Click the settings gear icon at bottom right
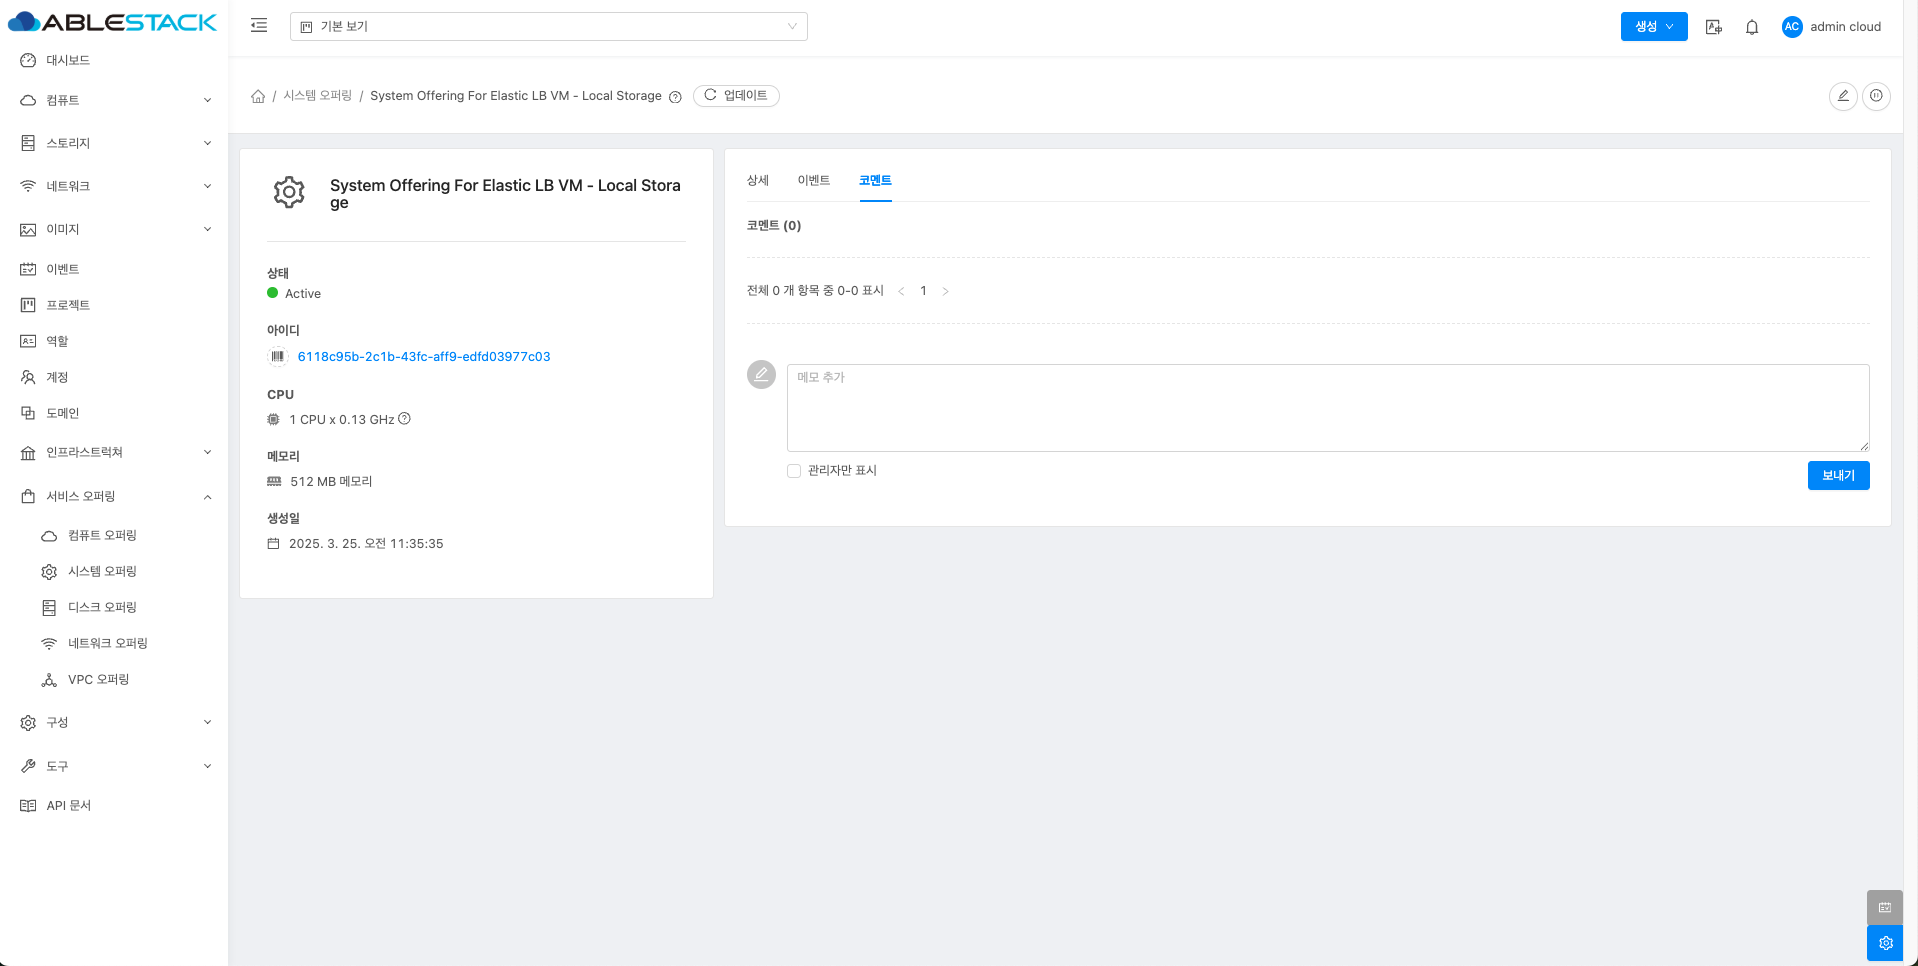 [x=1885, y=943]
